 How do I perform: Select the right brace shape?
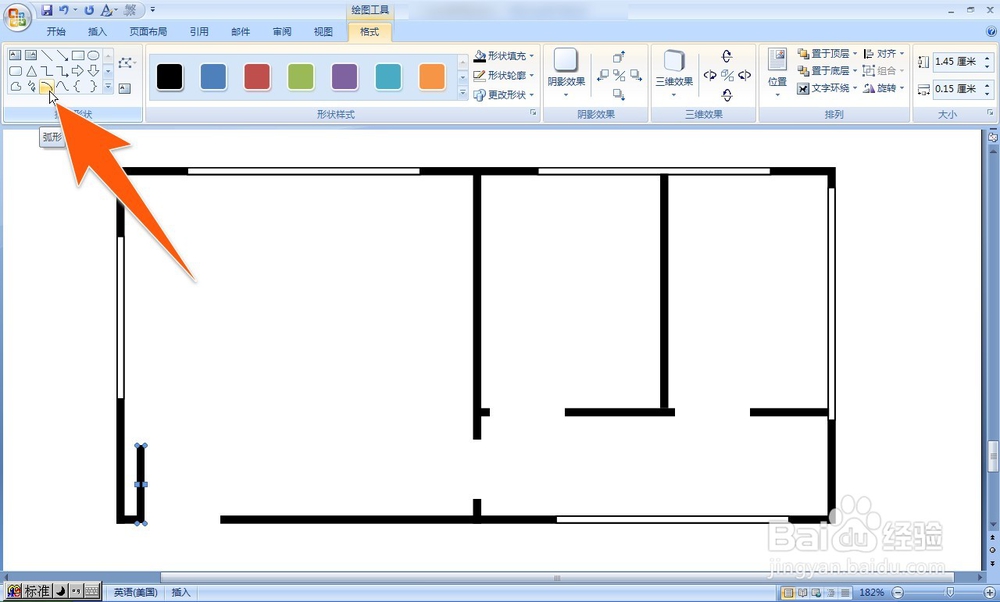click(x=93, y=86)
